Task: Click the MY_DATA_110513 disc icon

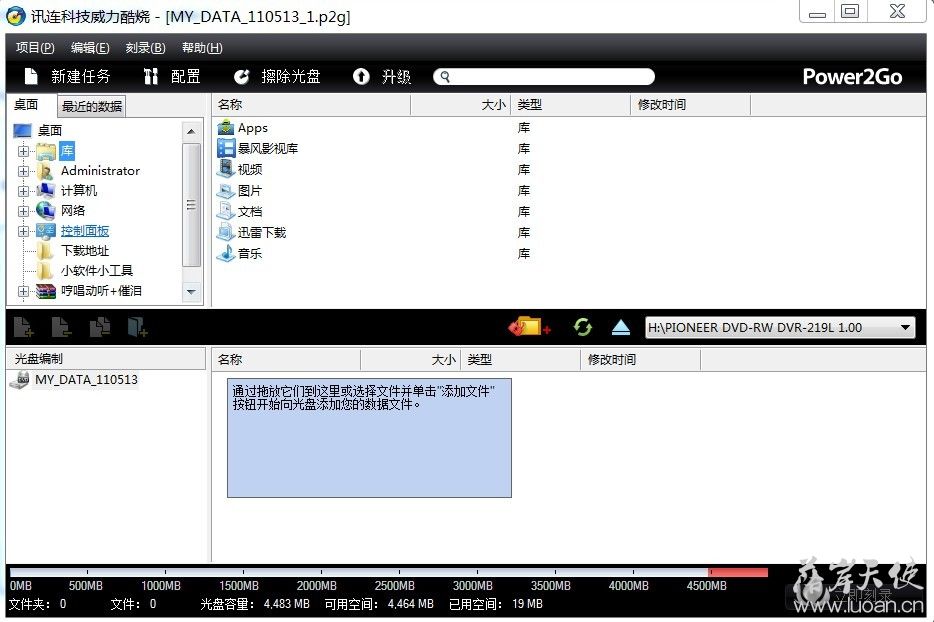Action: coord(20,380)
